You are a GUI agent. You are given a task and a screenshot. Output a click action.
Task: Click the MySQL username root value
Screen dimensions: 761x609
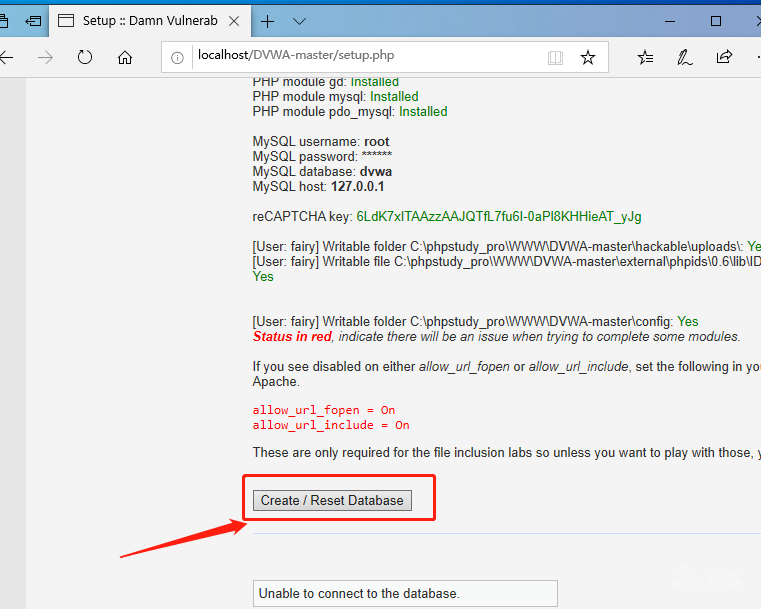(x=377, y=142)
